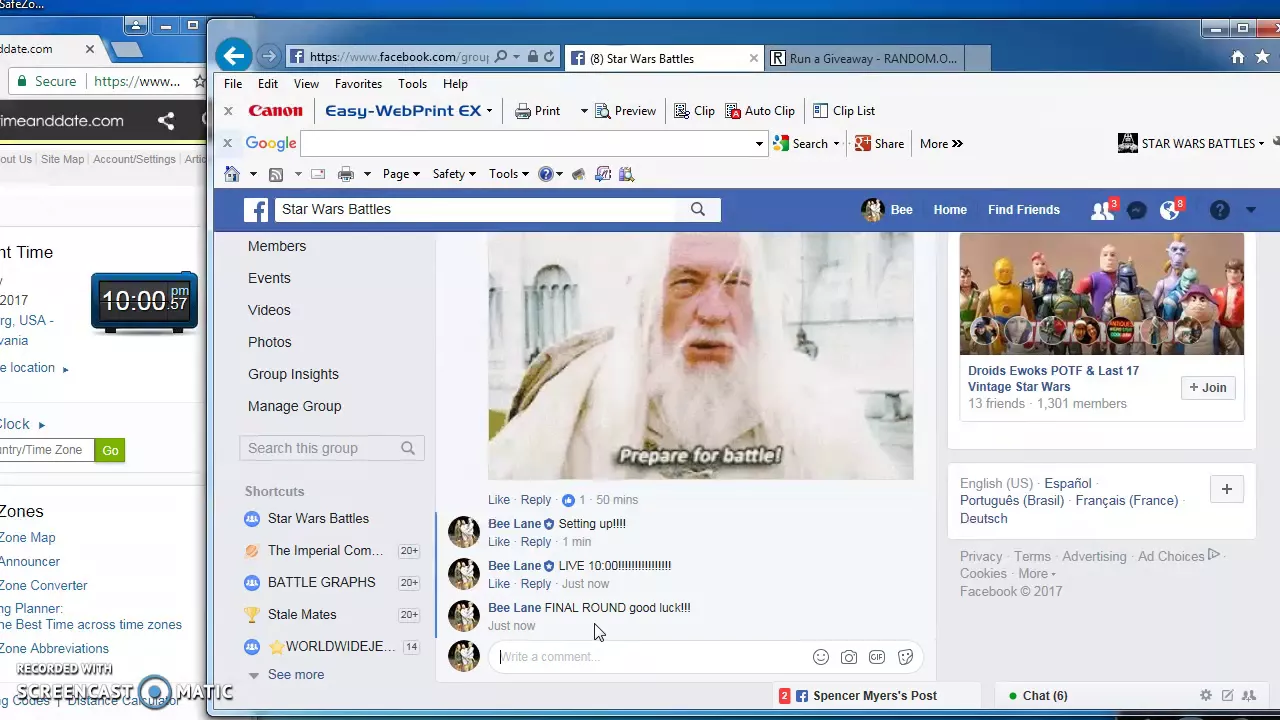Open suggested group cover image
The height and width of the screenshot is (720, 1280).
coord(1102,294)
